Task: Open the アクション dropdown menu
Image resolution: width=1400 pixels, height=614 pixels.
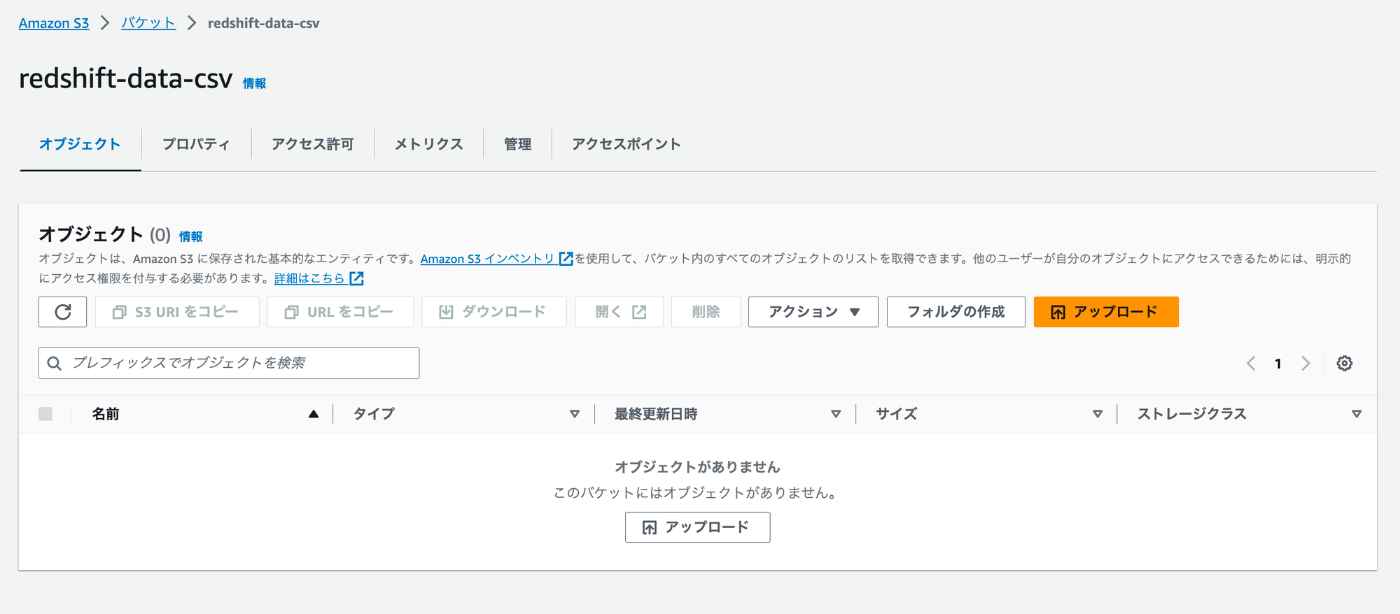Action: point(813,312)
